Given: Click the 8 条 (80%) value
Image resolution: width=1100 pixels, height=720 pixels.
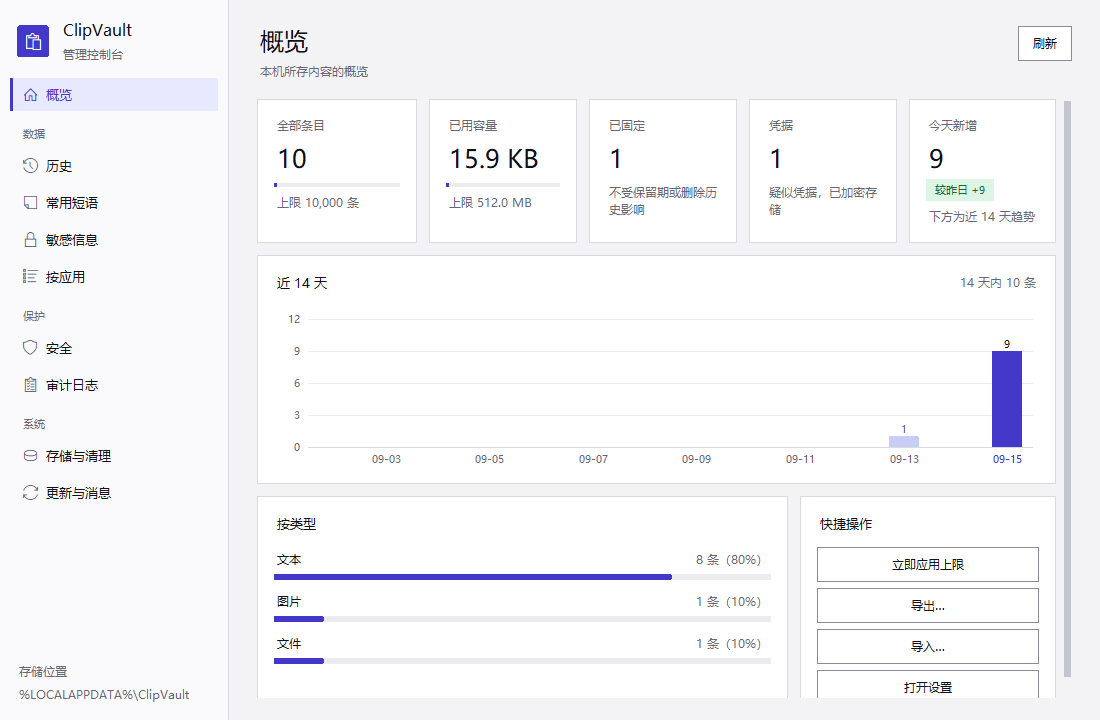Looking at the screenshot, I should click(x=728, y=560).
